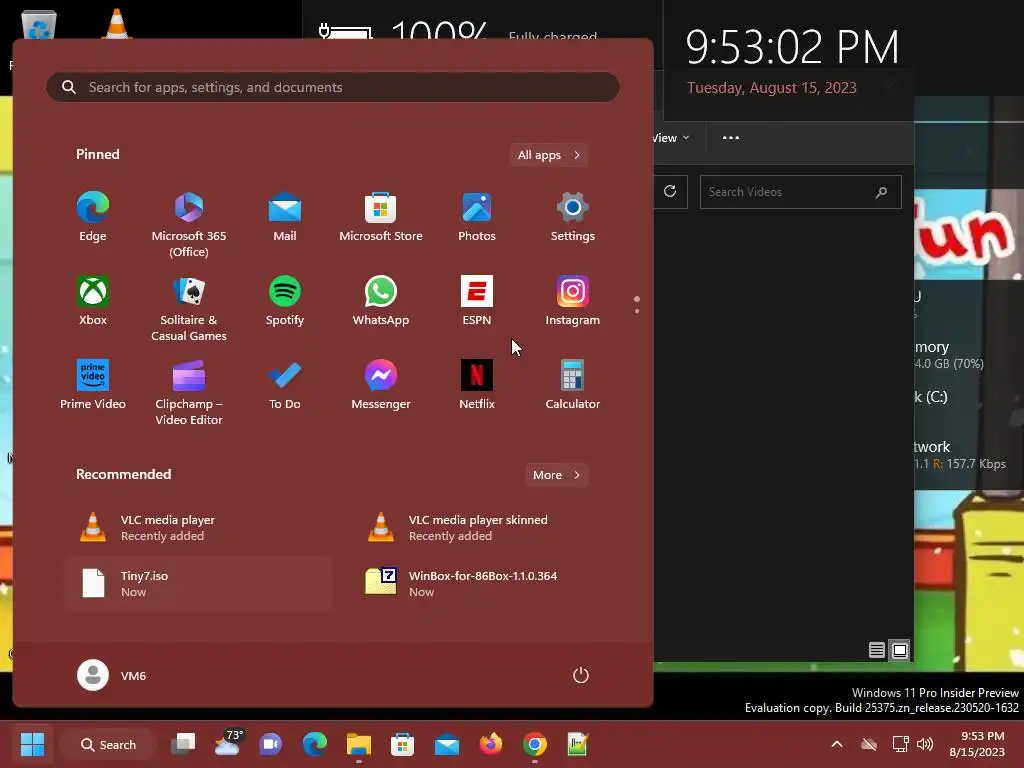
Task: Click the Power button in Start menu
Action: (581, 675)
